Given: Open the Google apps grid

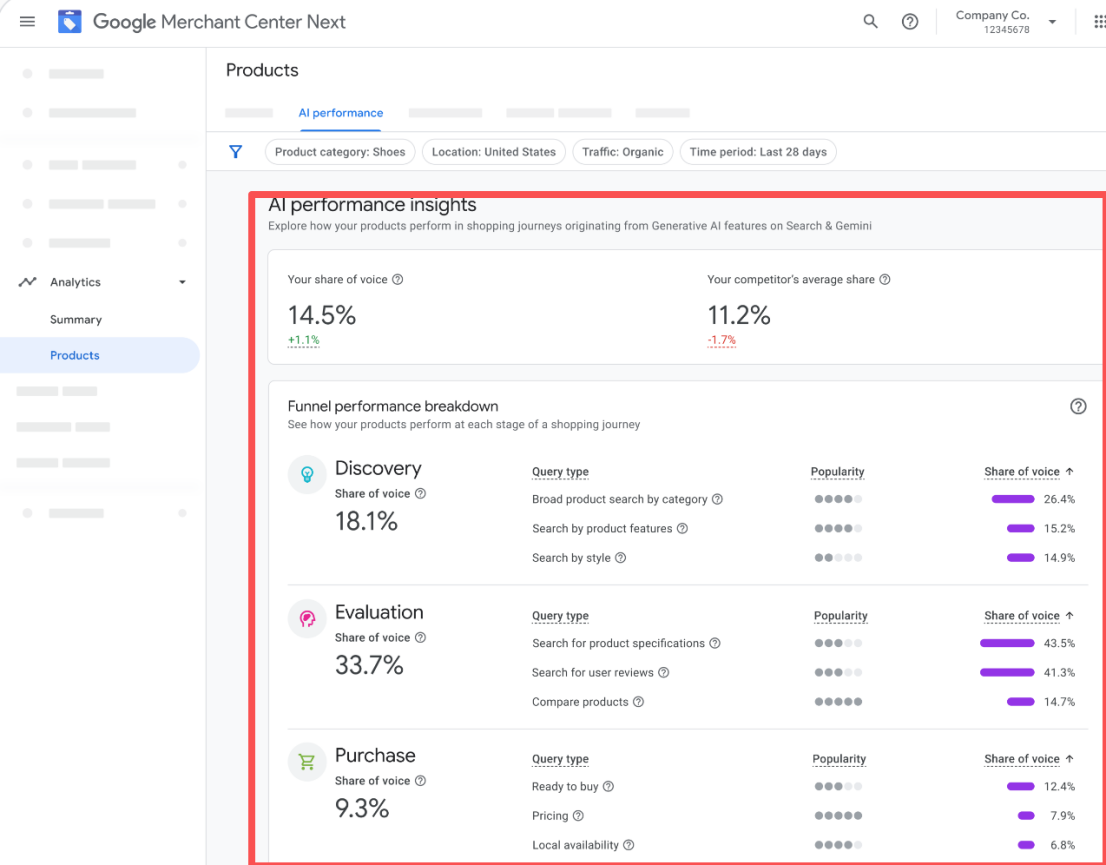Looking at the screenshot, I should 1099,22.
